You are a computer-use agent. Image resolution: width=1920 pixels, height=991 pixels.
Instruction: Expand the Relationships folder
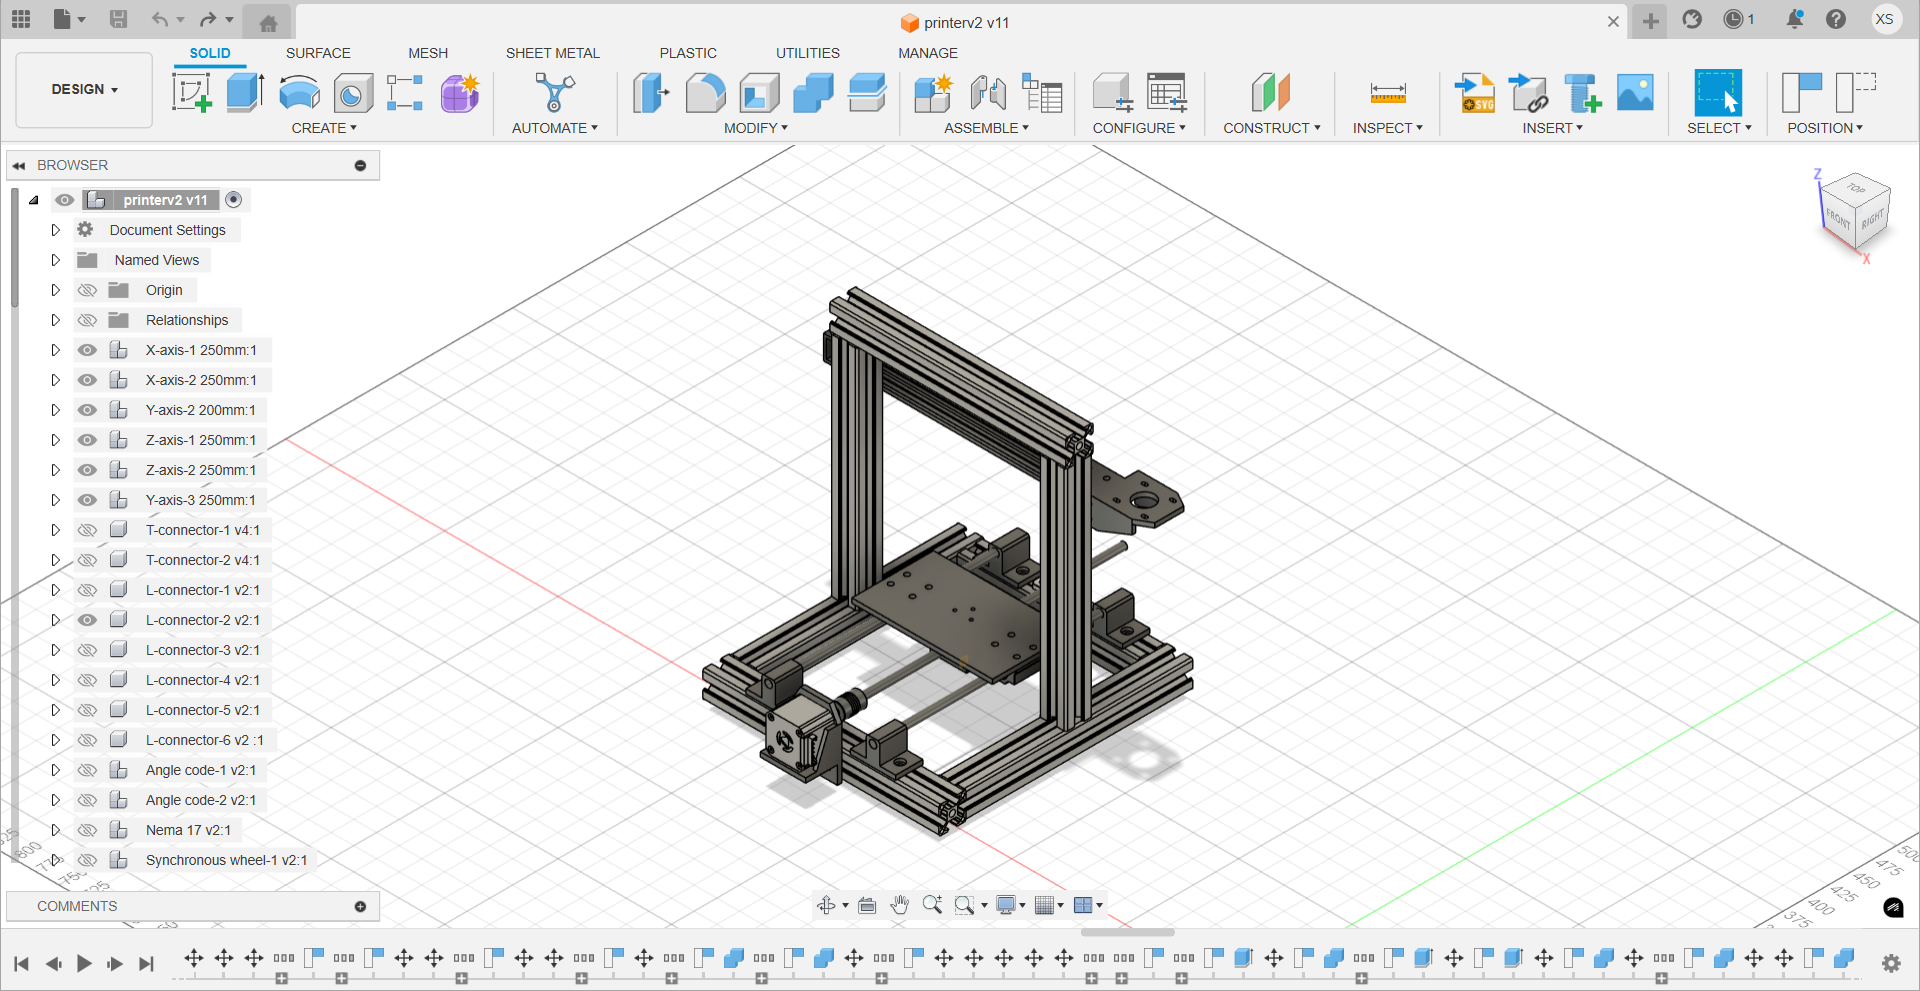[56, 320]
